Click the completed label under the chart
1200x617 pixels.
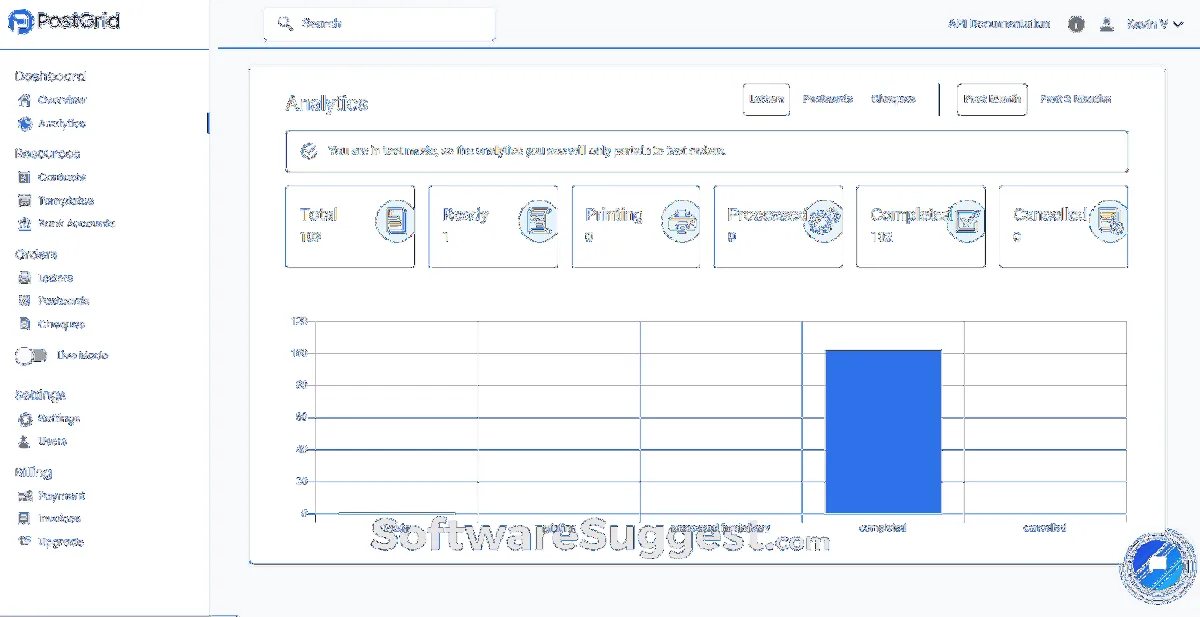click(x=882, y=527)
